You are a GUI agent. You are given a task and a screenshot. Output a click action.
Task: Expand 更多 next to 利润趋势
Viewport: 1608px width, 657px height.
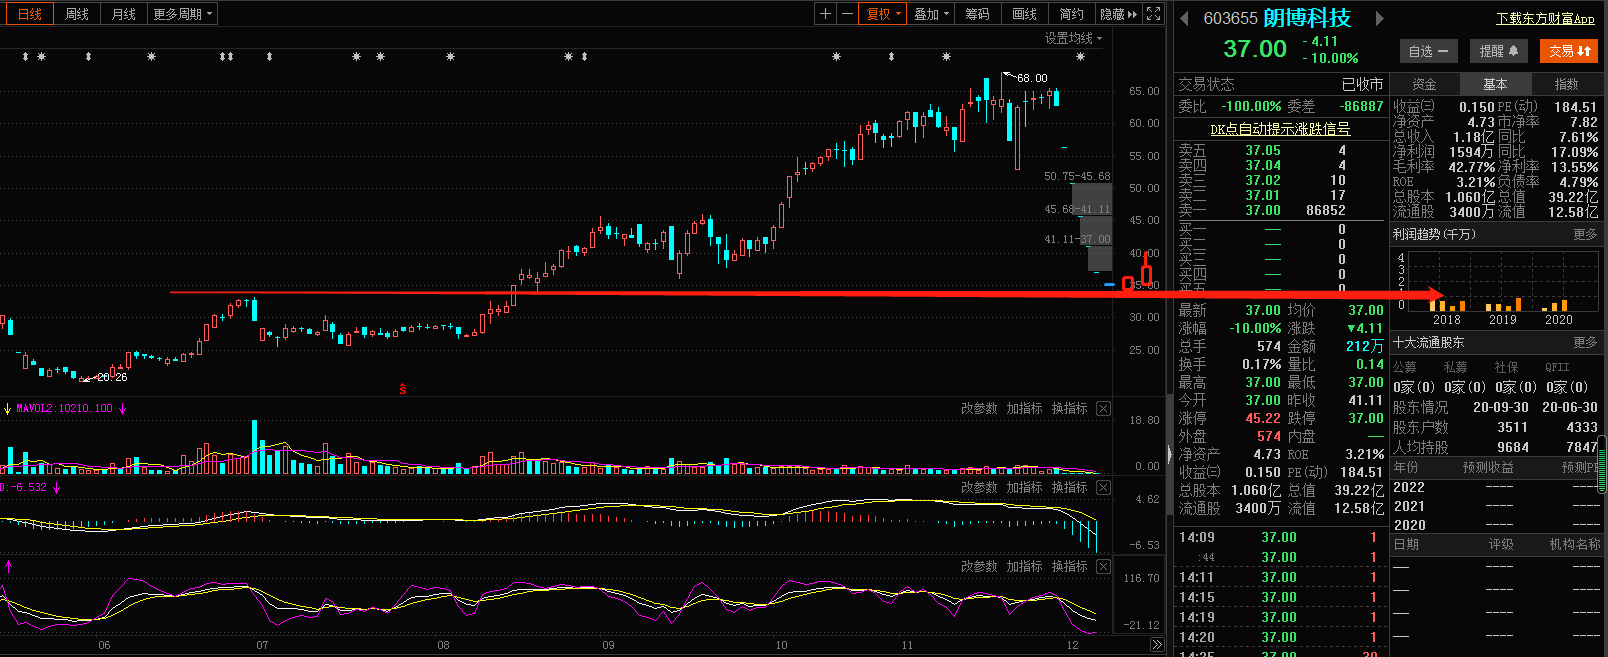click(1585, 234)
